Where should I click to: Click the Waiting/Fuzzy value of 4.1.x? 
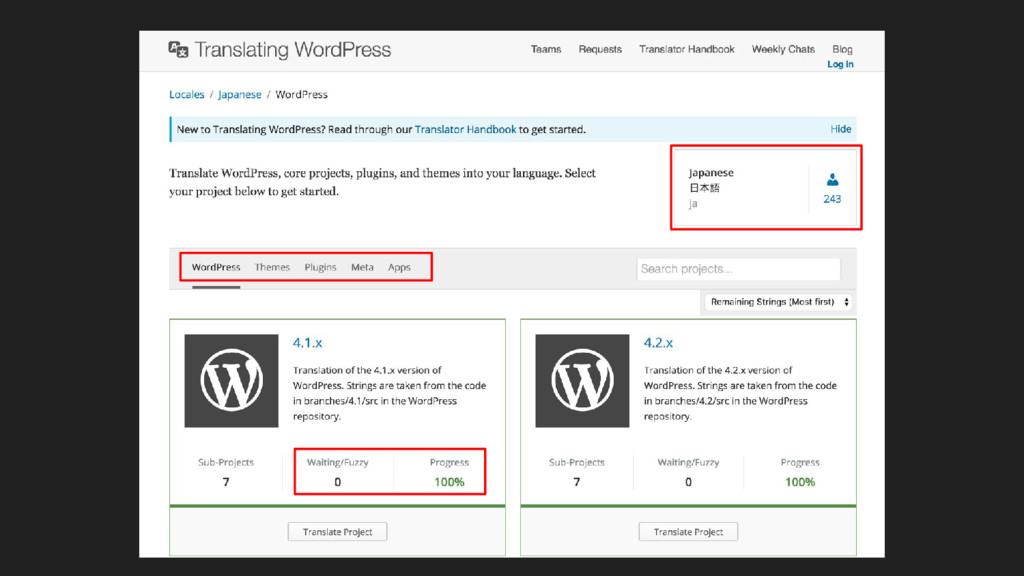pyautogui.click(x=338, y=482)
